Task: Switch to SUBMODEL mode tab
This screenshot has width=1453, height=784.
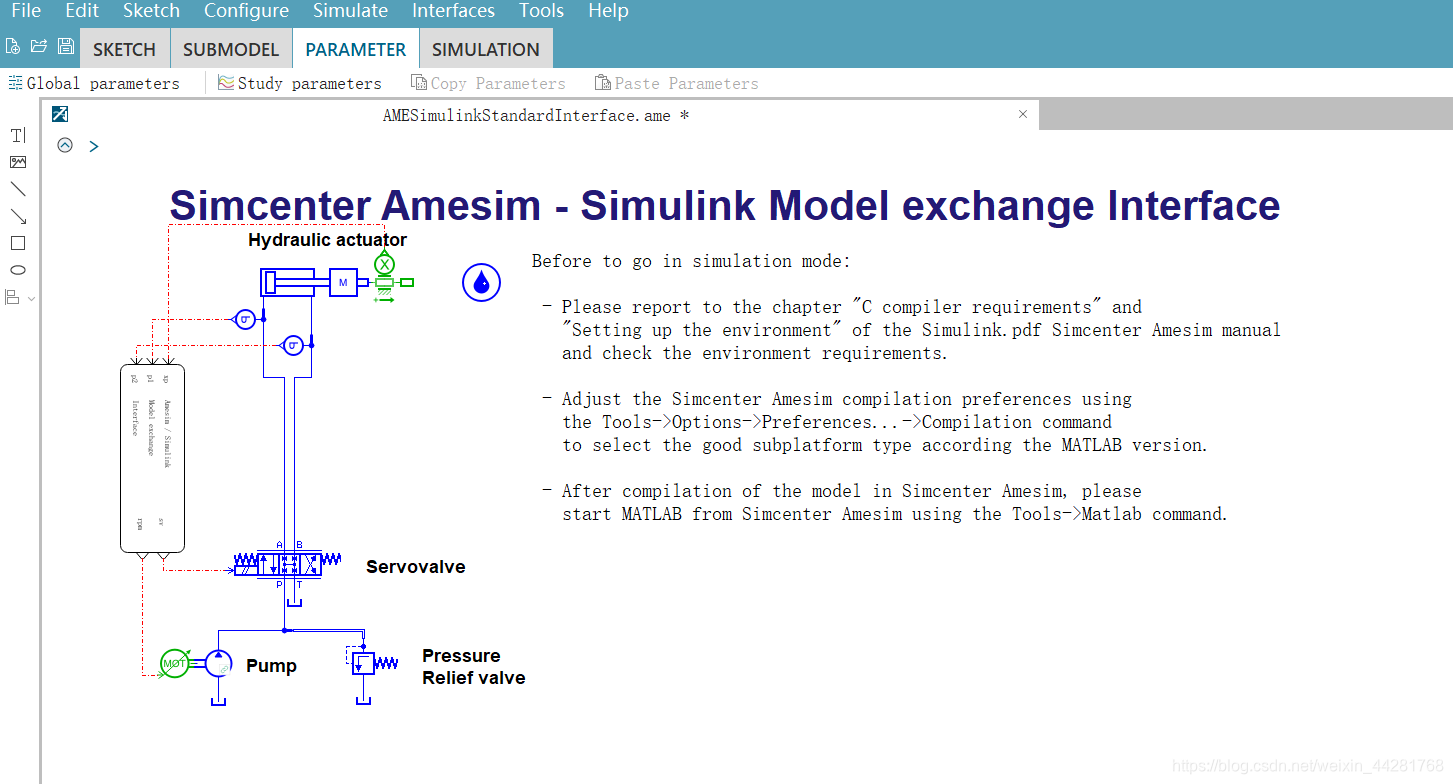Action: [x=231, y=49]
